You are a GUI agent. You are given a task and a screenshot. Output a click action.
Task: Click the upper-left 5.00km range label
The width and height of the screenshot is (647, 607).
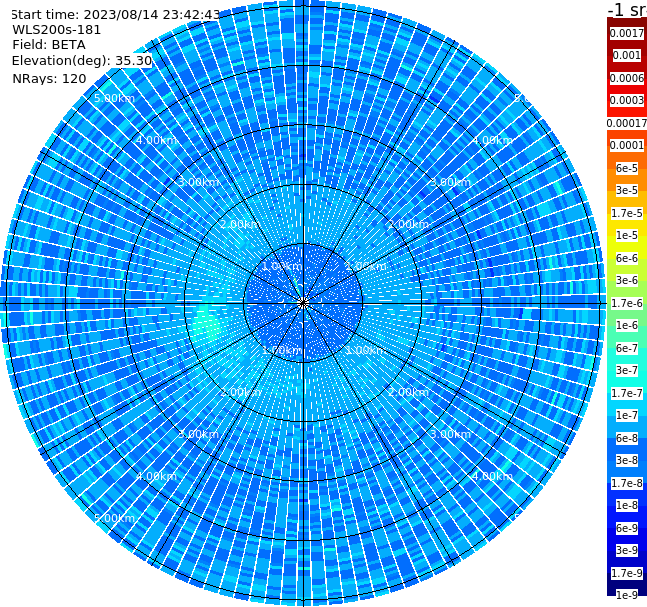114,98
